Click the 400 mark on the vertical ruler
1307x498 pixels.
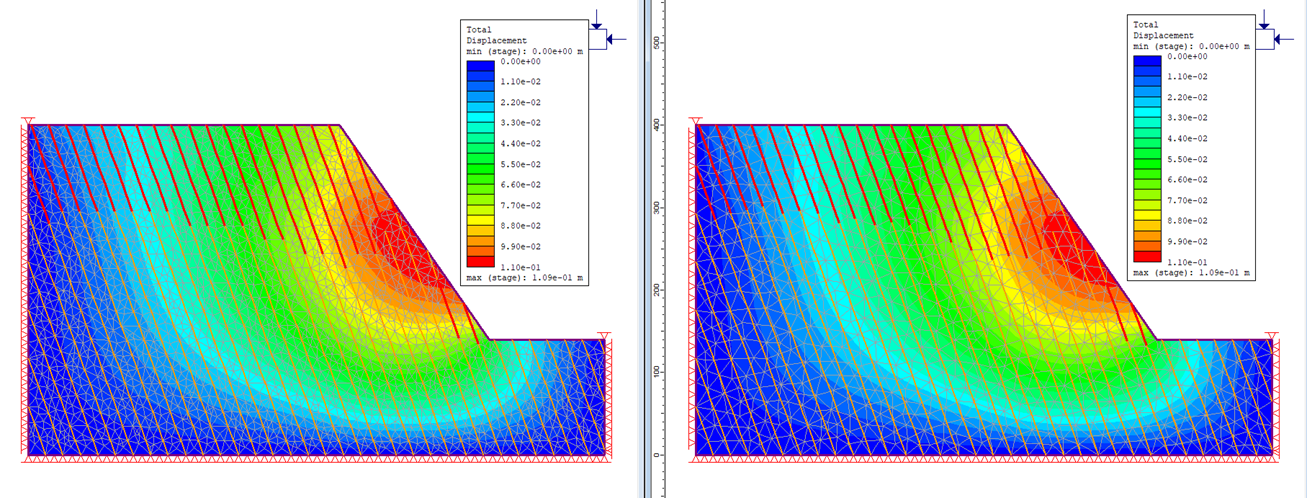tap(657, 125)
